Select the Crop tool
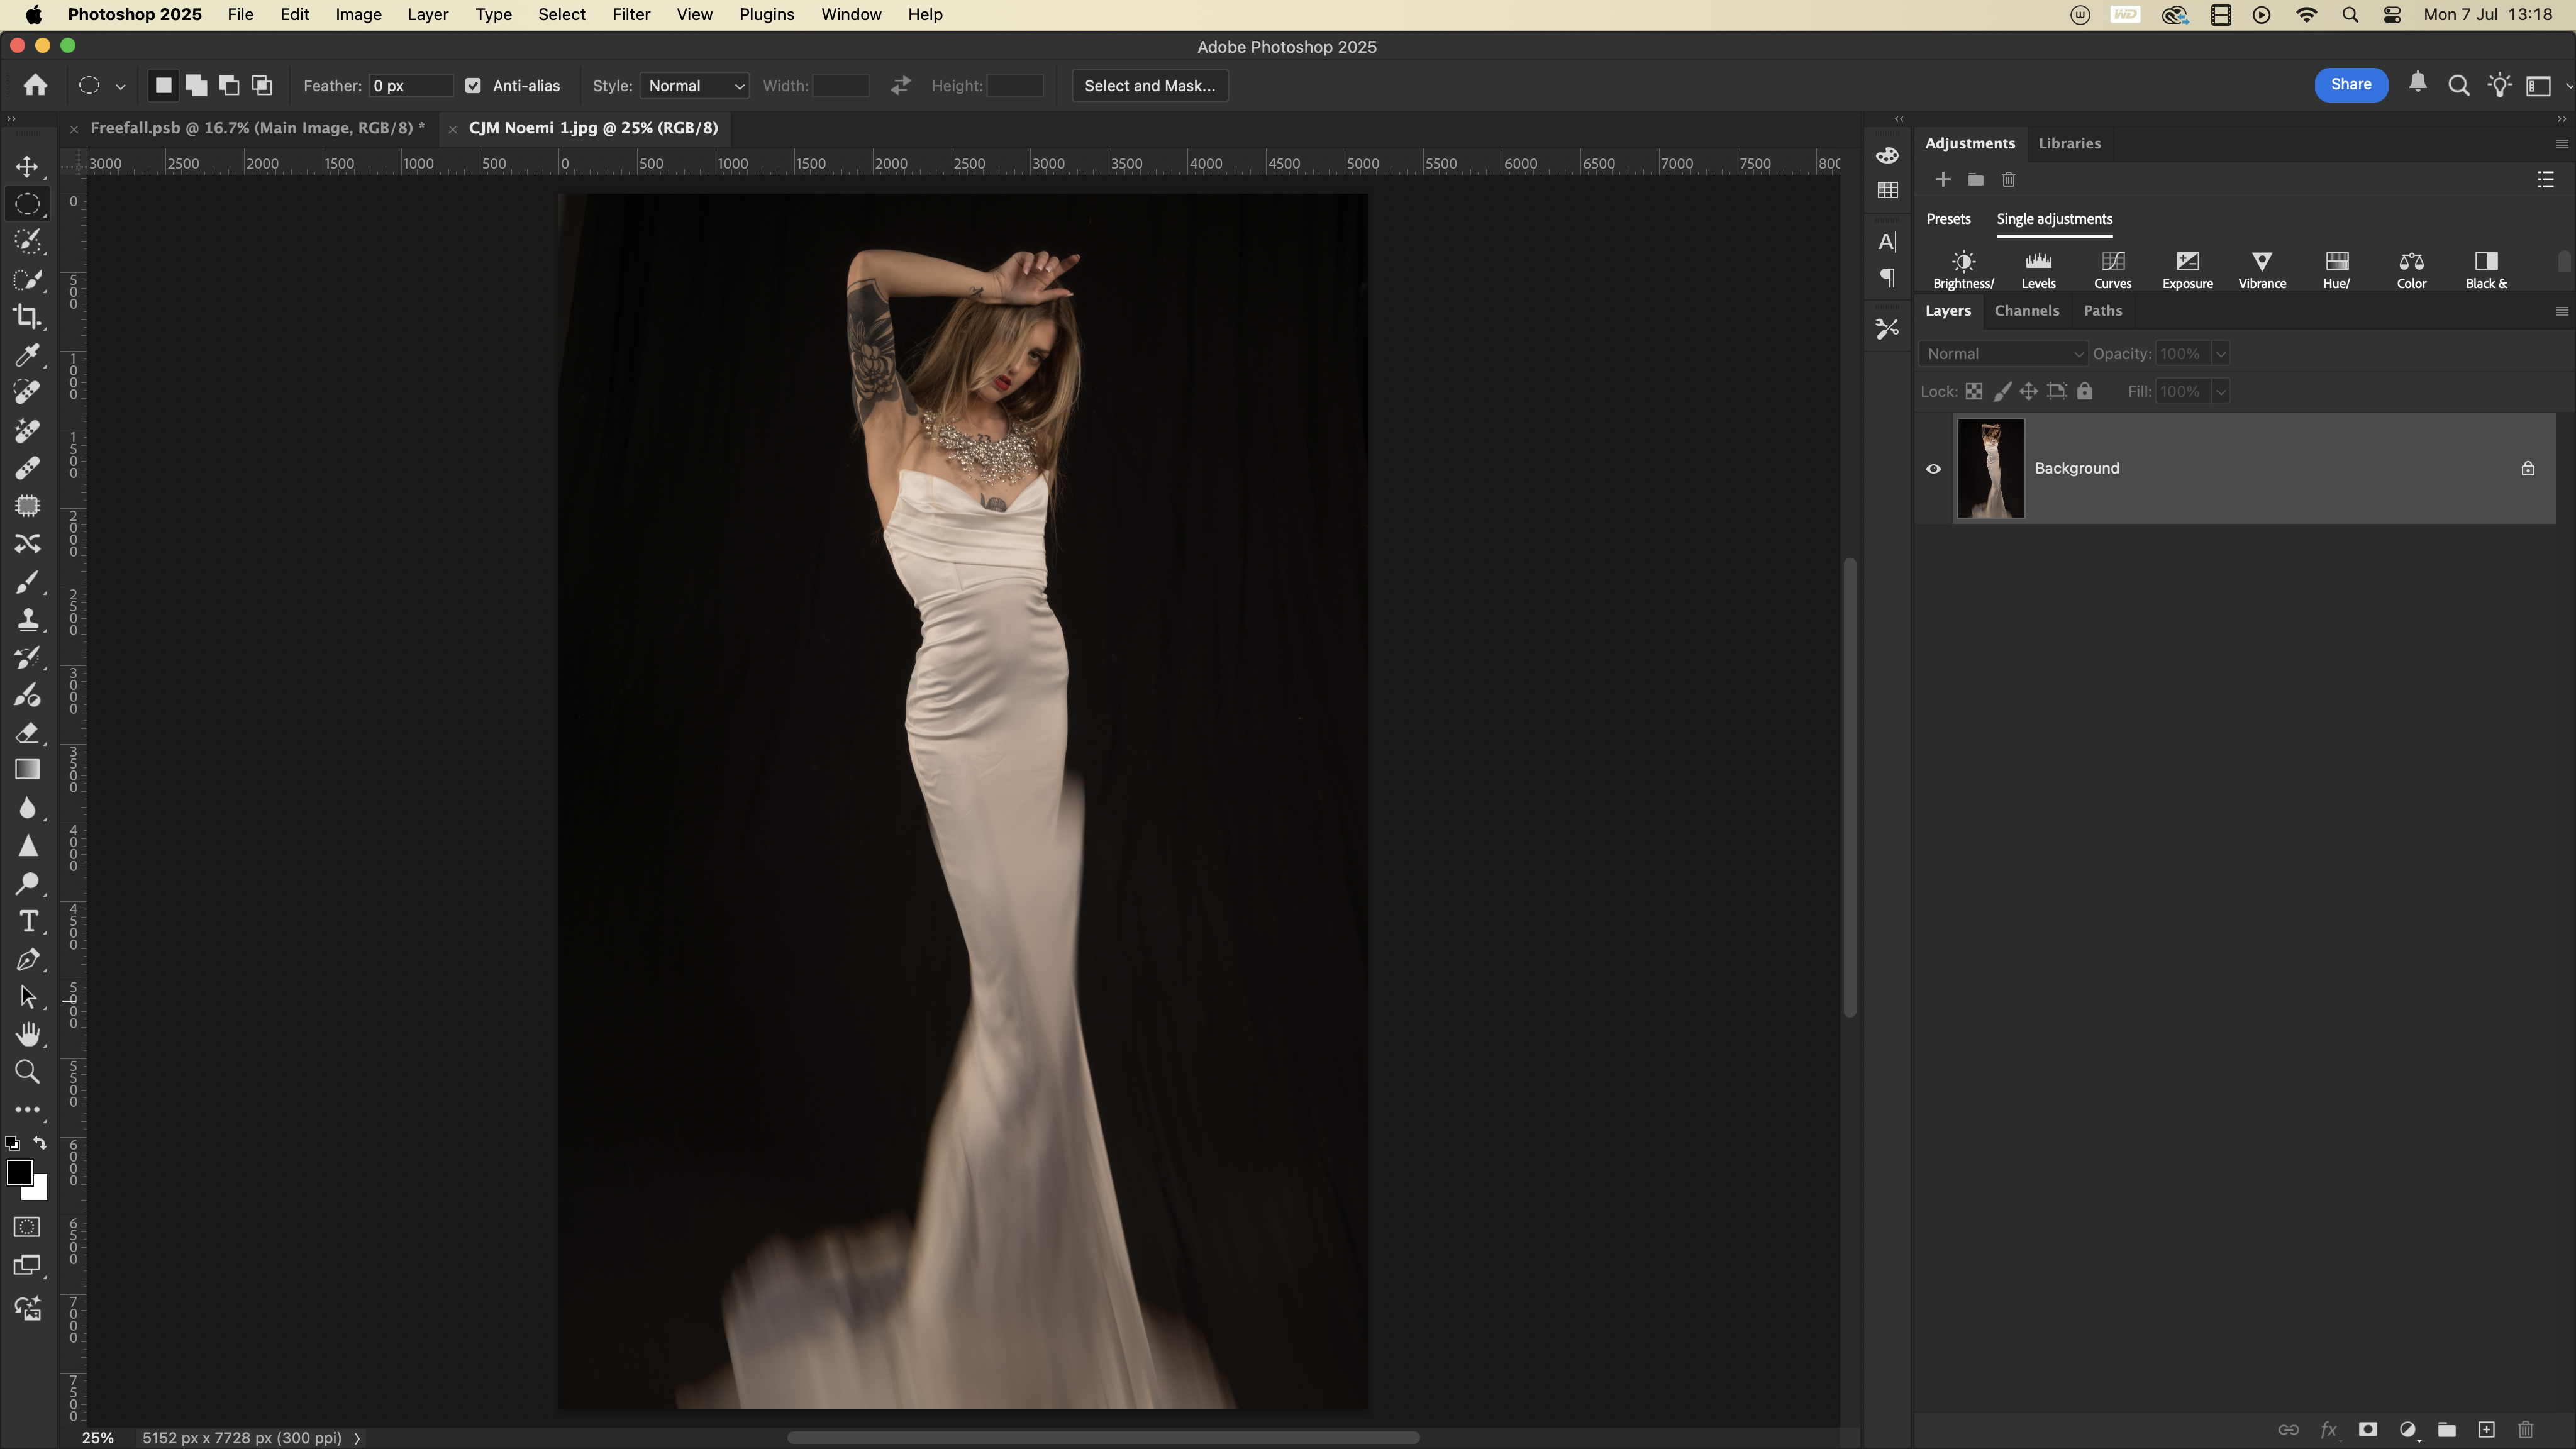Image resolution: width=2576 pixels, height=1449 pixels. [27, 317]
